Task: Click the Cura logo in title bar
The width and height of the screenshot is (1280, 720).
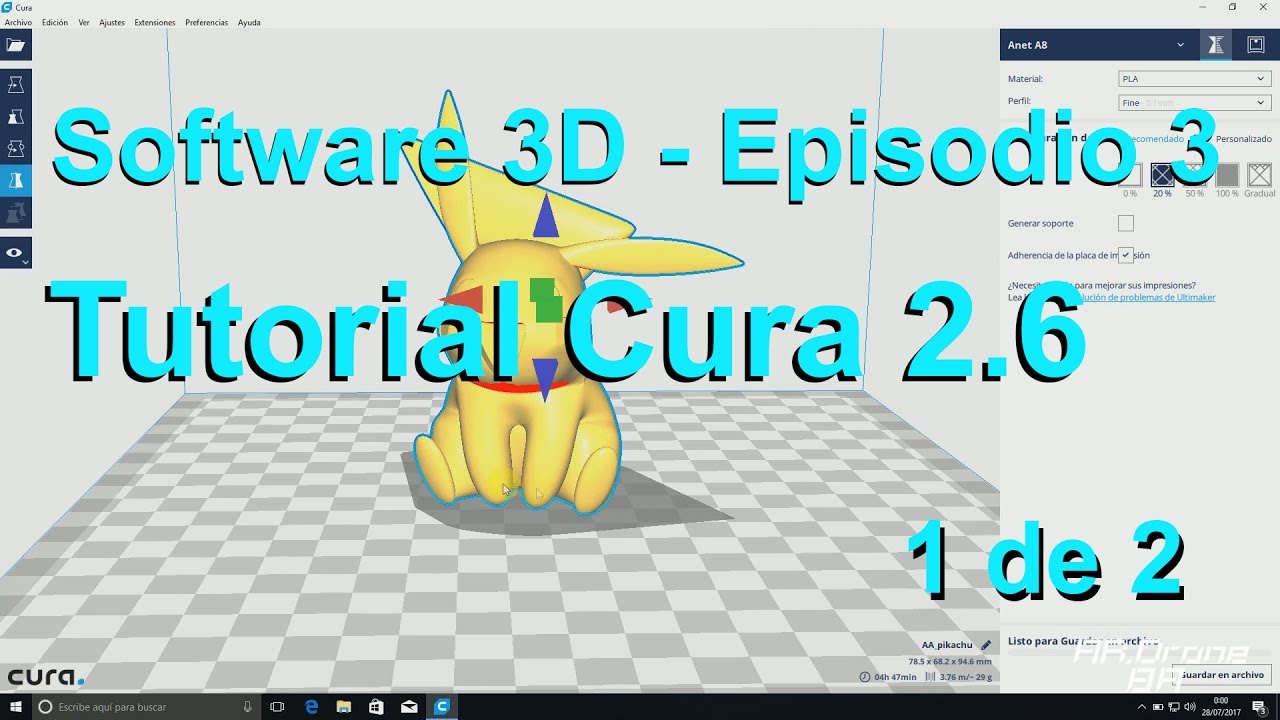Action: click(7, 7)
